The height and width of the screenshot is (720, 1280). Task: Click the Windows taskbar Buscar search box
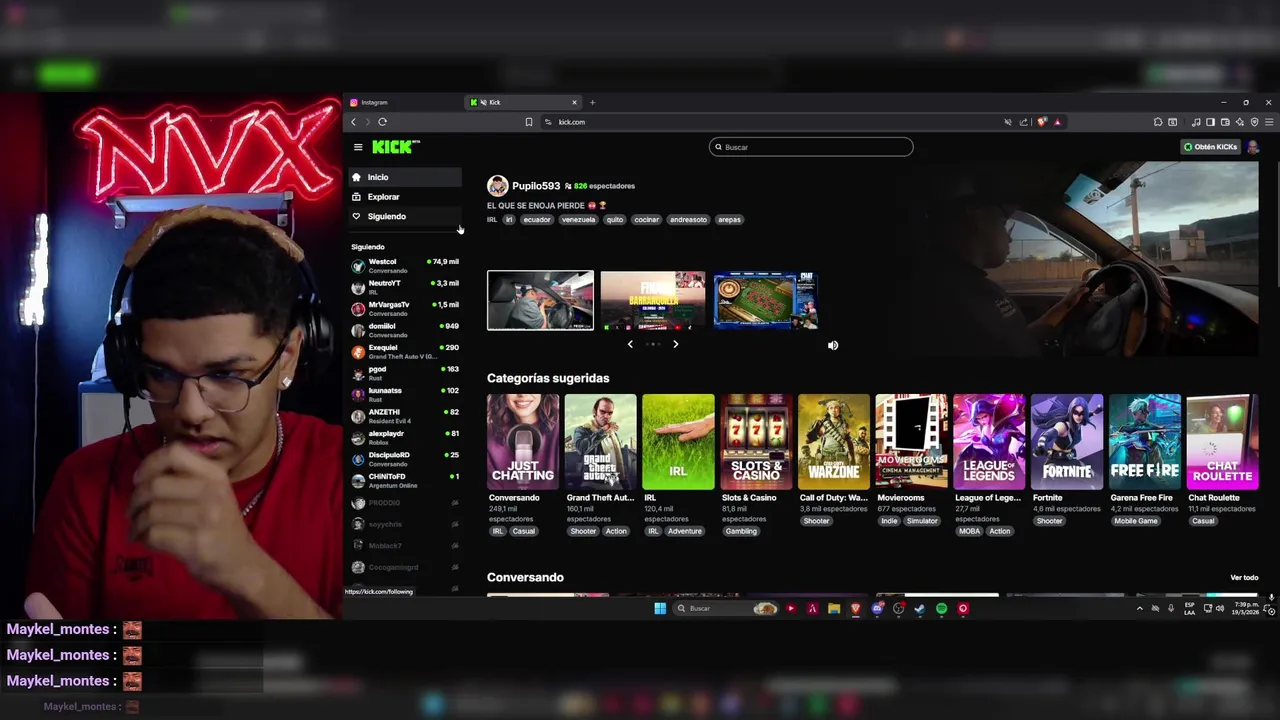pyautogui.click(x=725, y=608)
